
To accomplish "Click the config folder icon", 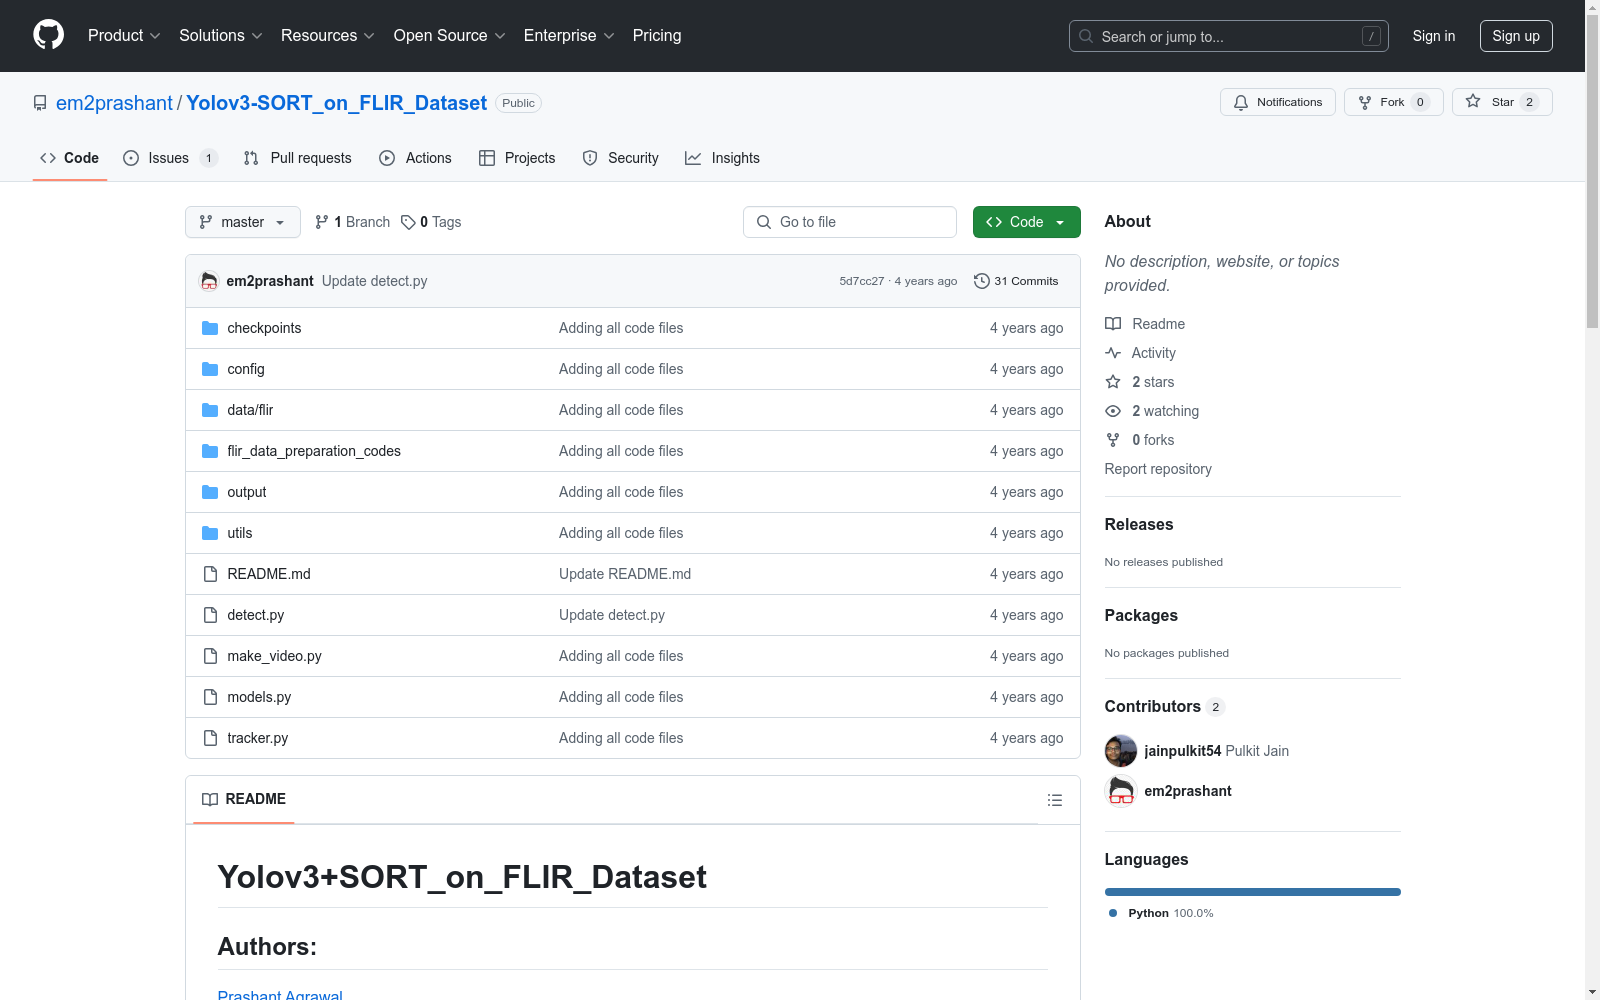I will [210, 369].
